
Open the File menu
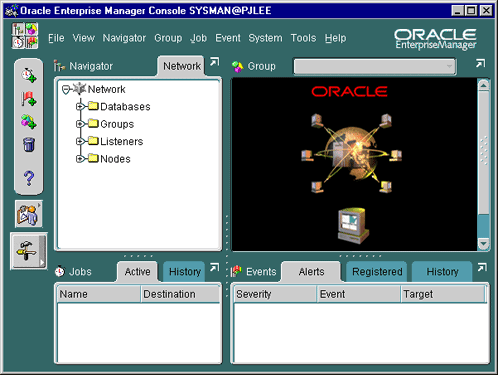tap(56, 38)
